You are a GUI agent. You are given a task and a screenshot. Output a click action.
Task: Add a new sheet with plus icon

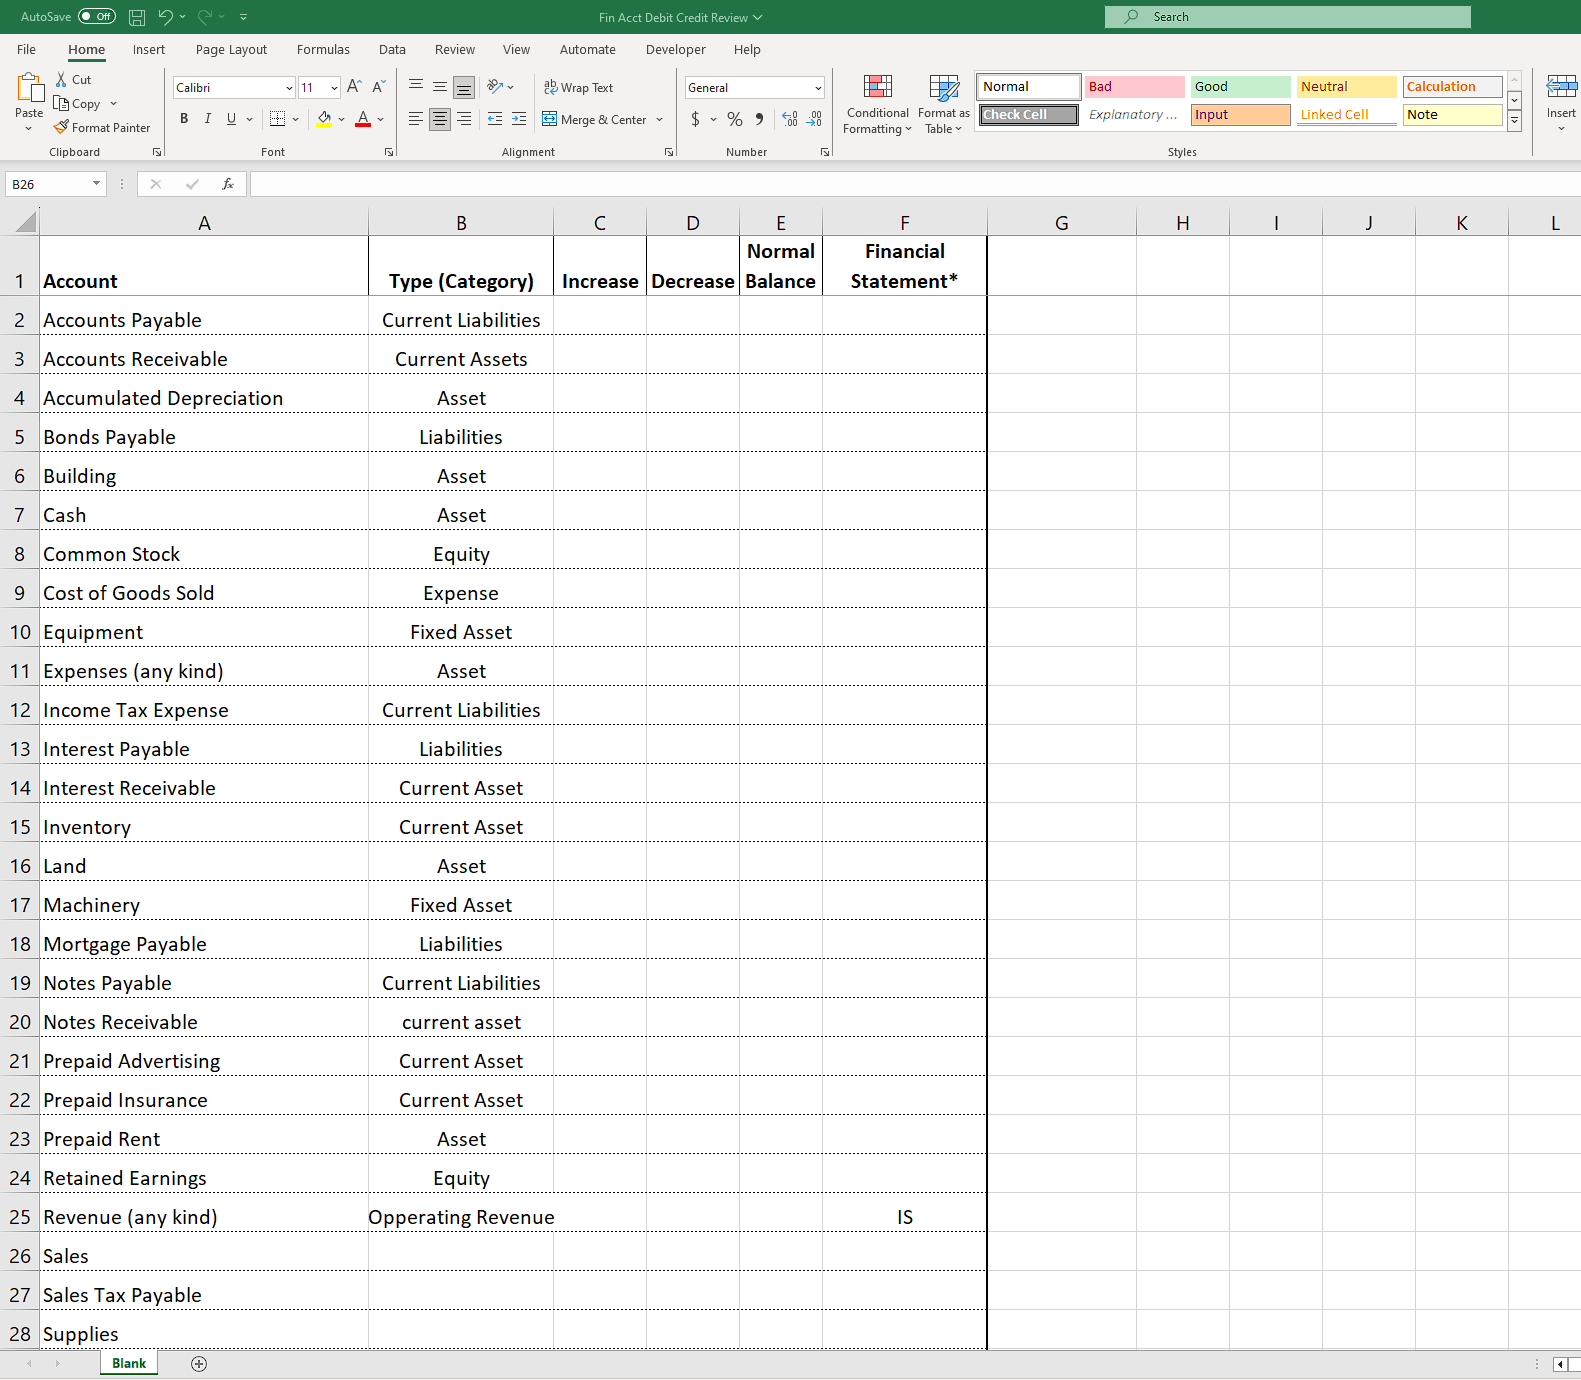point(199,1364)
